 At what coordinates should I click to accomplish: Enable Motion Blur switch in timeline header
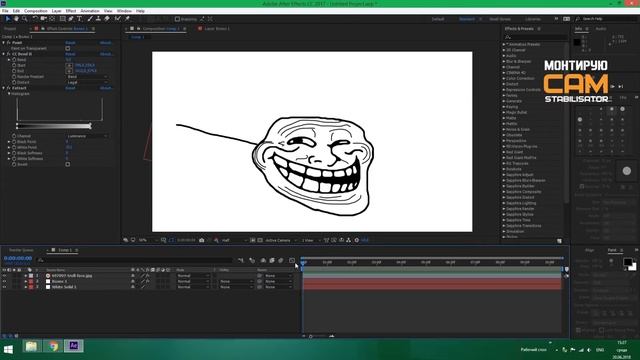[x=281, y=260]
